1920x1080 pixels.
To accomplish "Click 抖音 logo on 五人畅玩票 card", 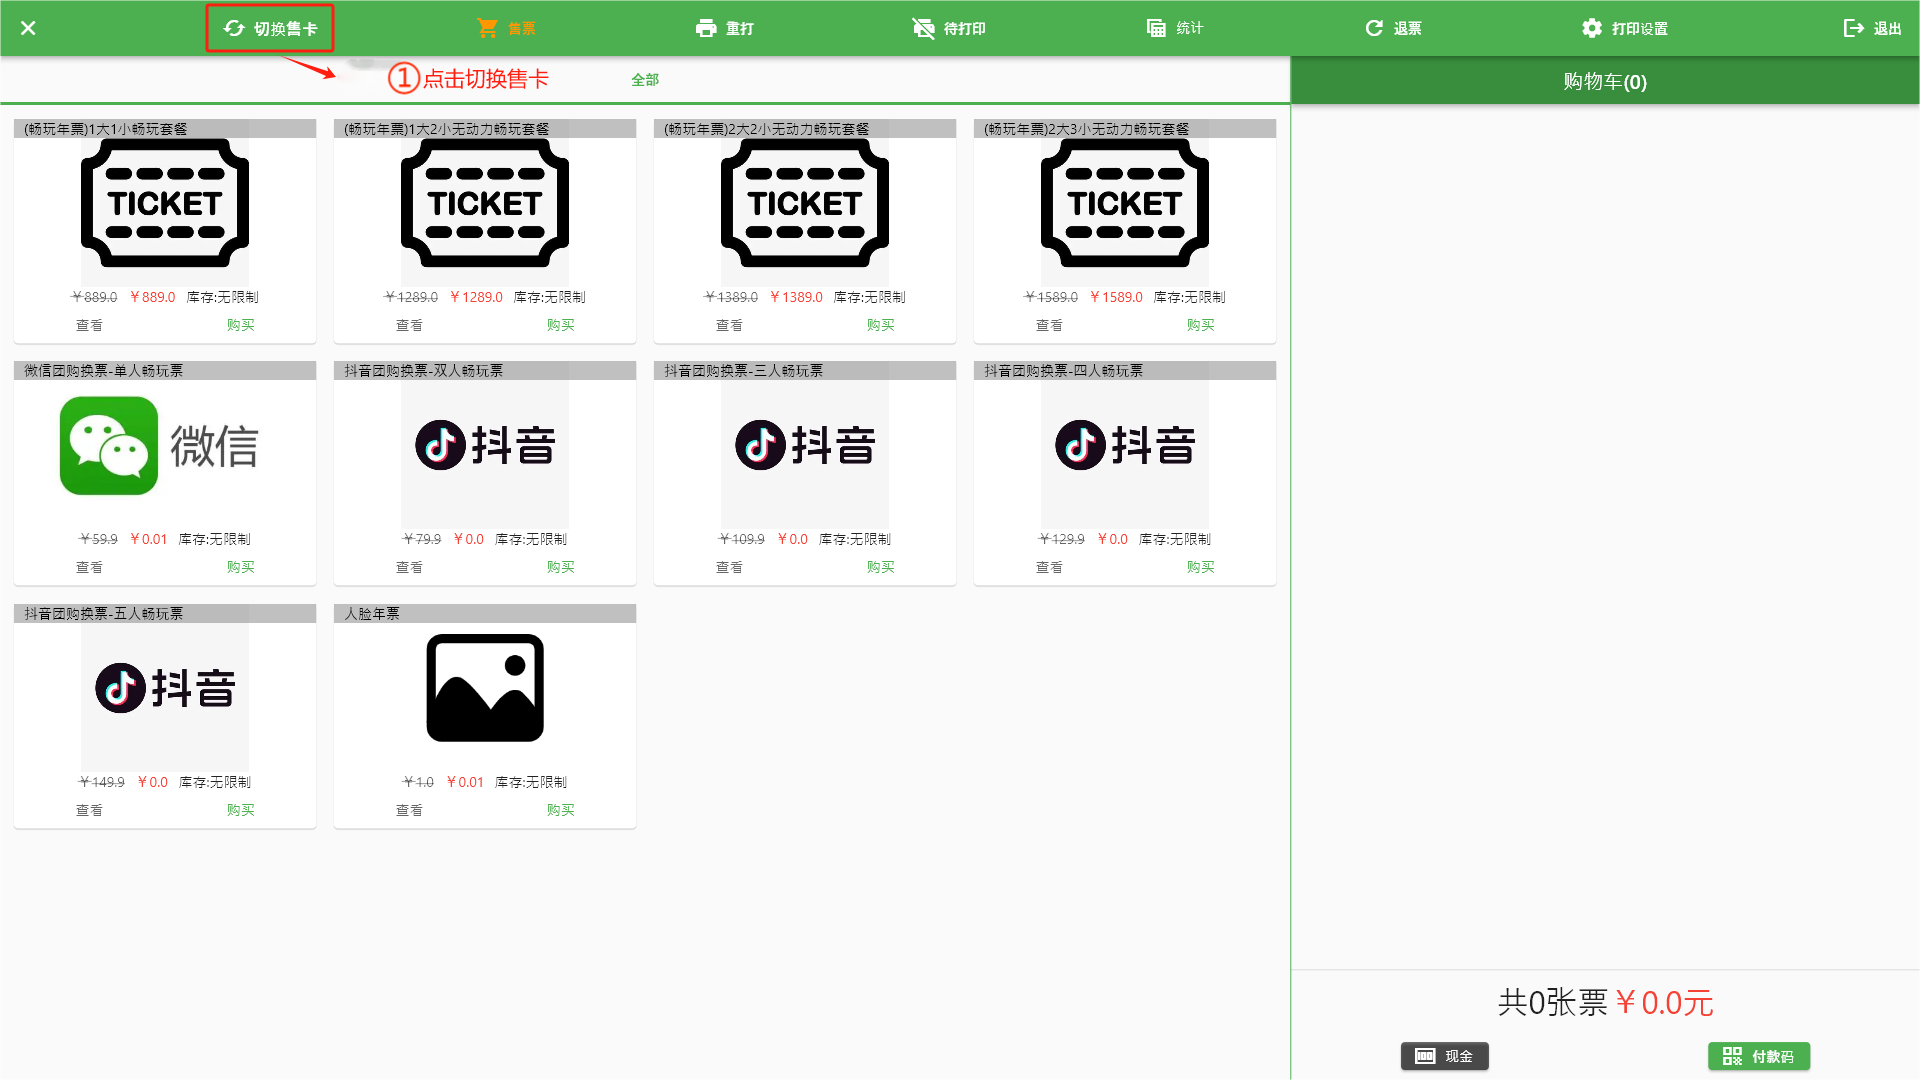I will 165,688.
